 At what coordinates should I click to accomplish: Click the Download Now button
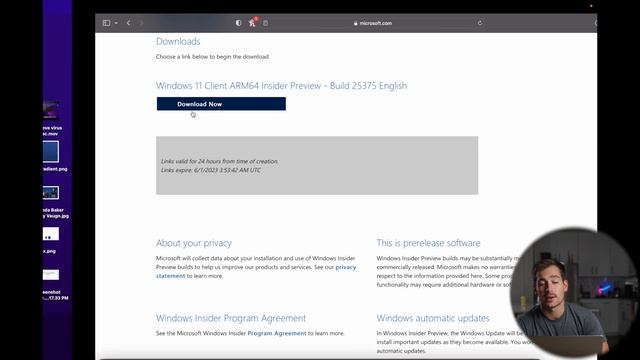(221, 104)
